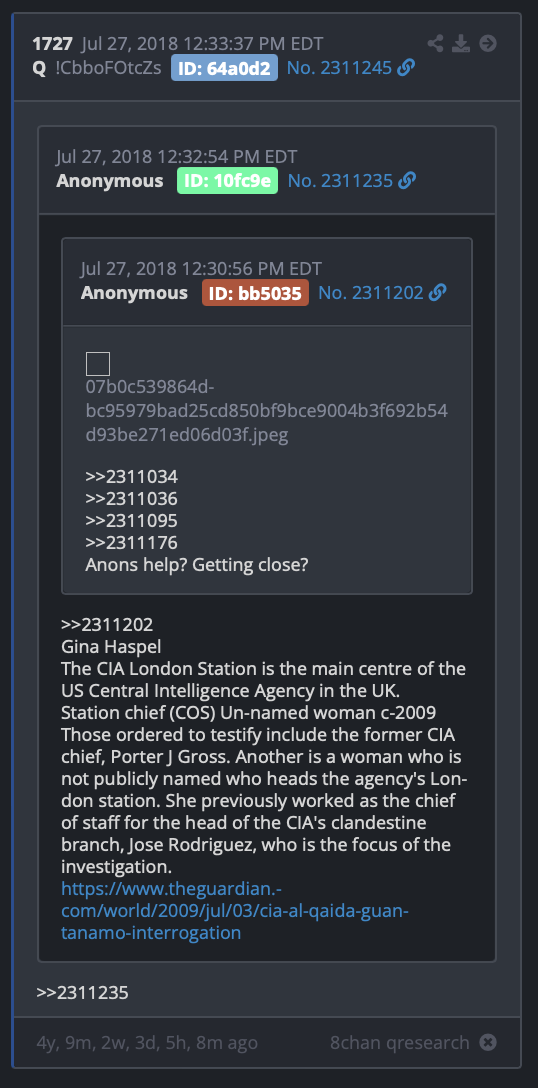Click the empty image placeholder box
538x1088 pixels.
click(98, 364)
